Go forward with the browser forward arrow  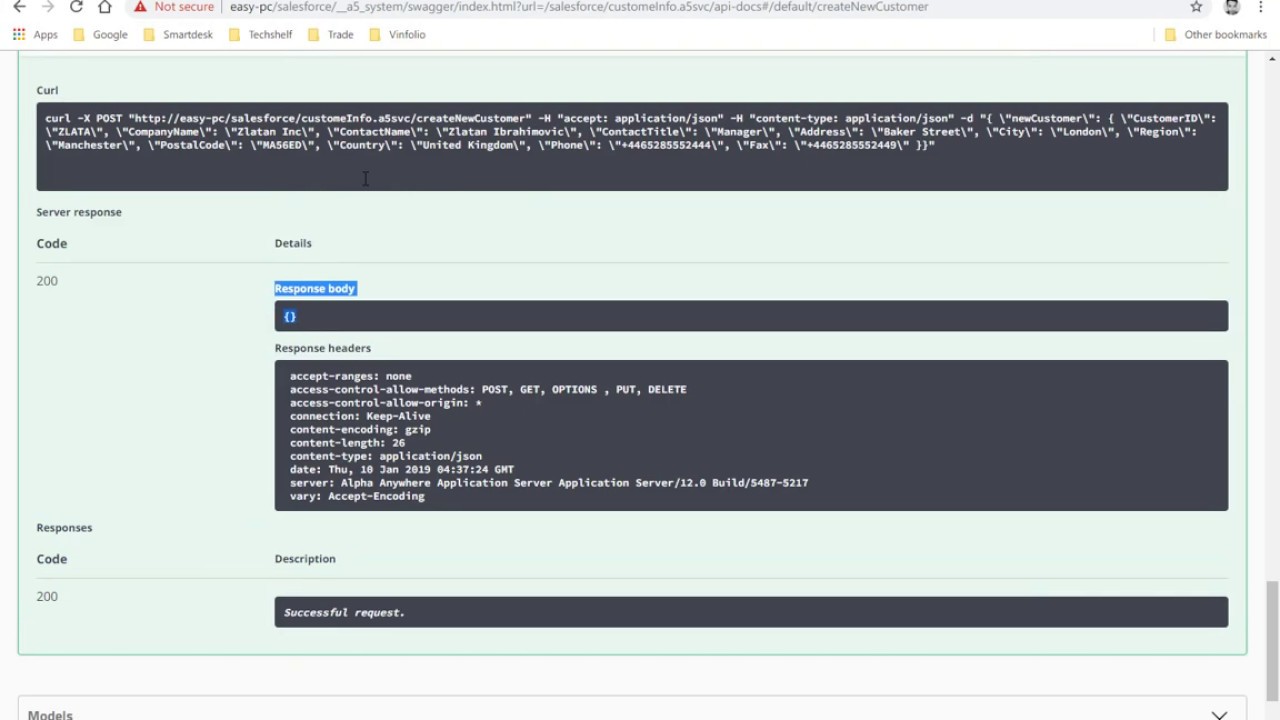(47, 7)
